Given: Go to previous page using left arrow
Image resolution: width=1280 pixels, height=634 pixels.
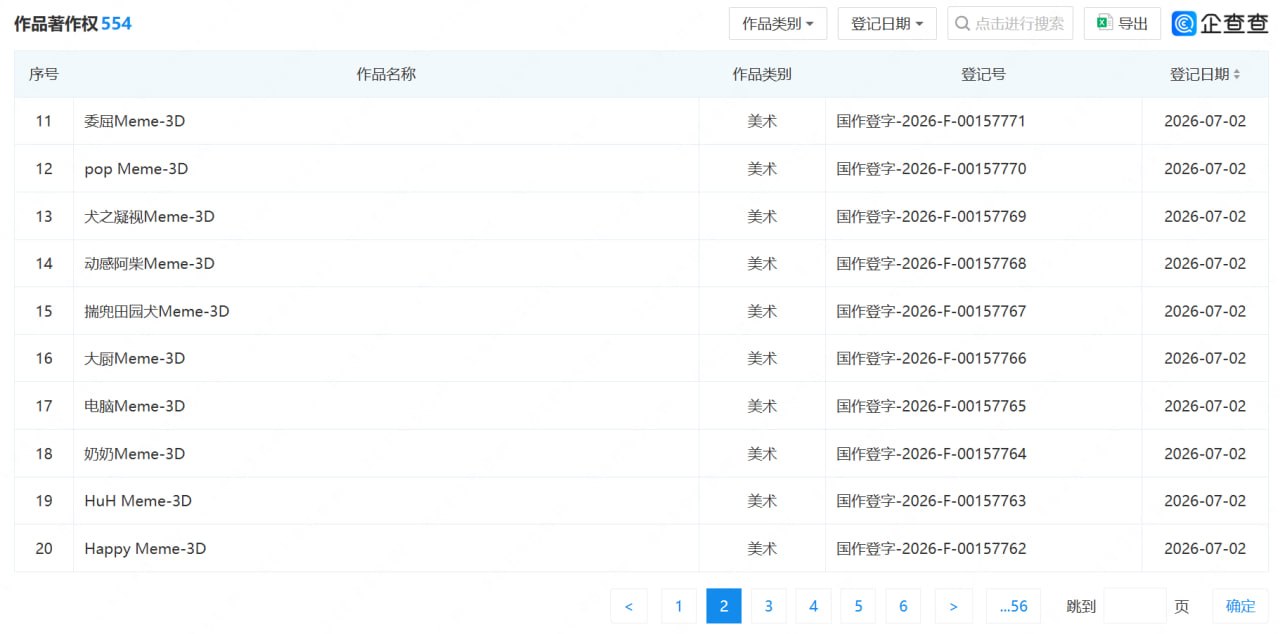Looking at the screenshot, I should (629, 606).
